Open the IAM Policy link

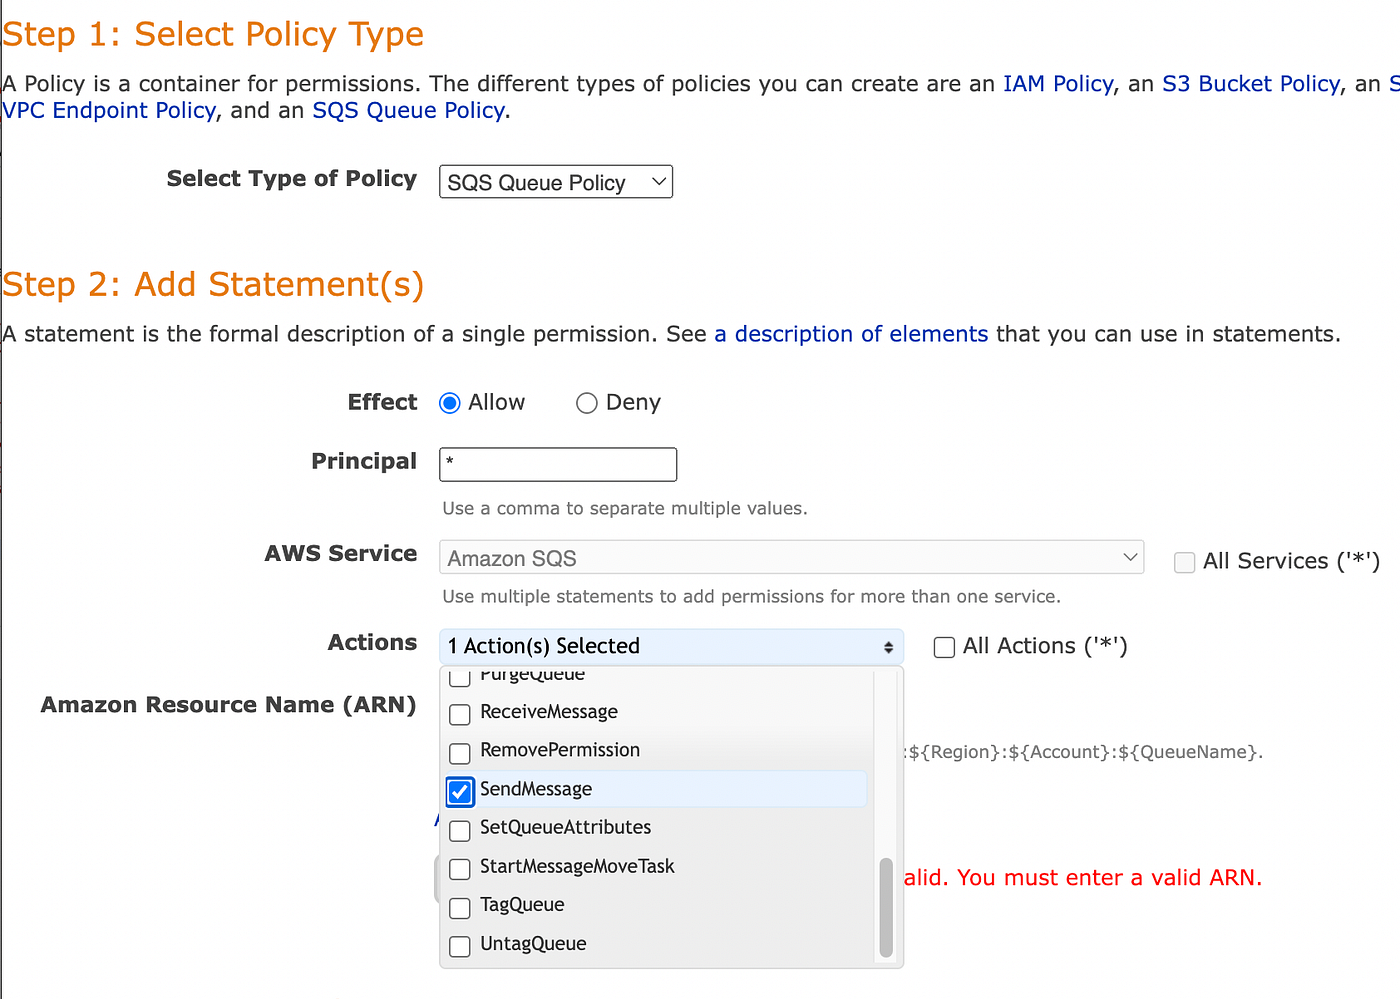[x=1058, y=84]
